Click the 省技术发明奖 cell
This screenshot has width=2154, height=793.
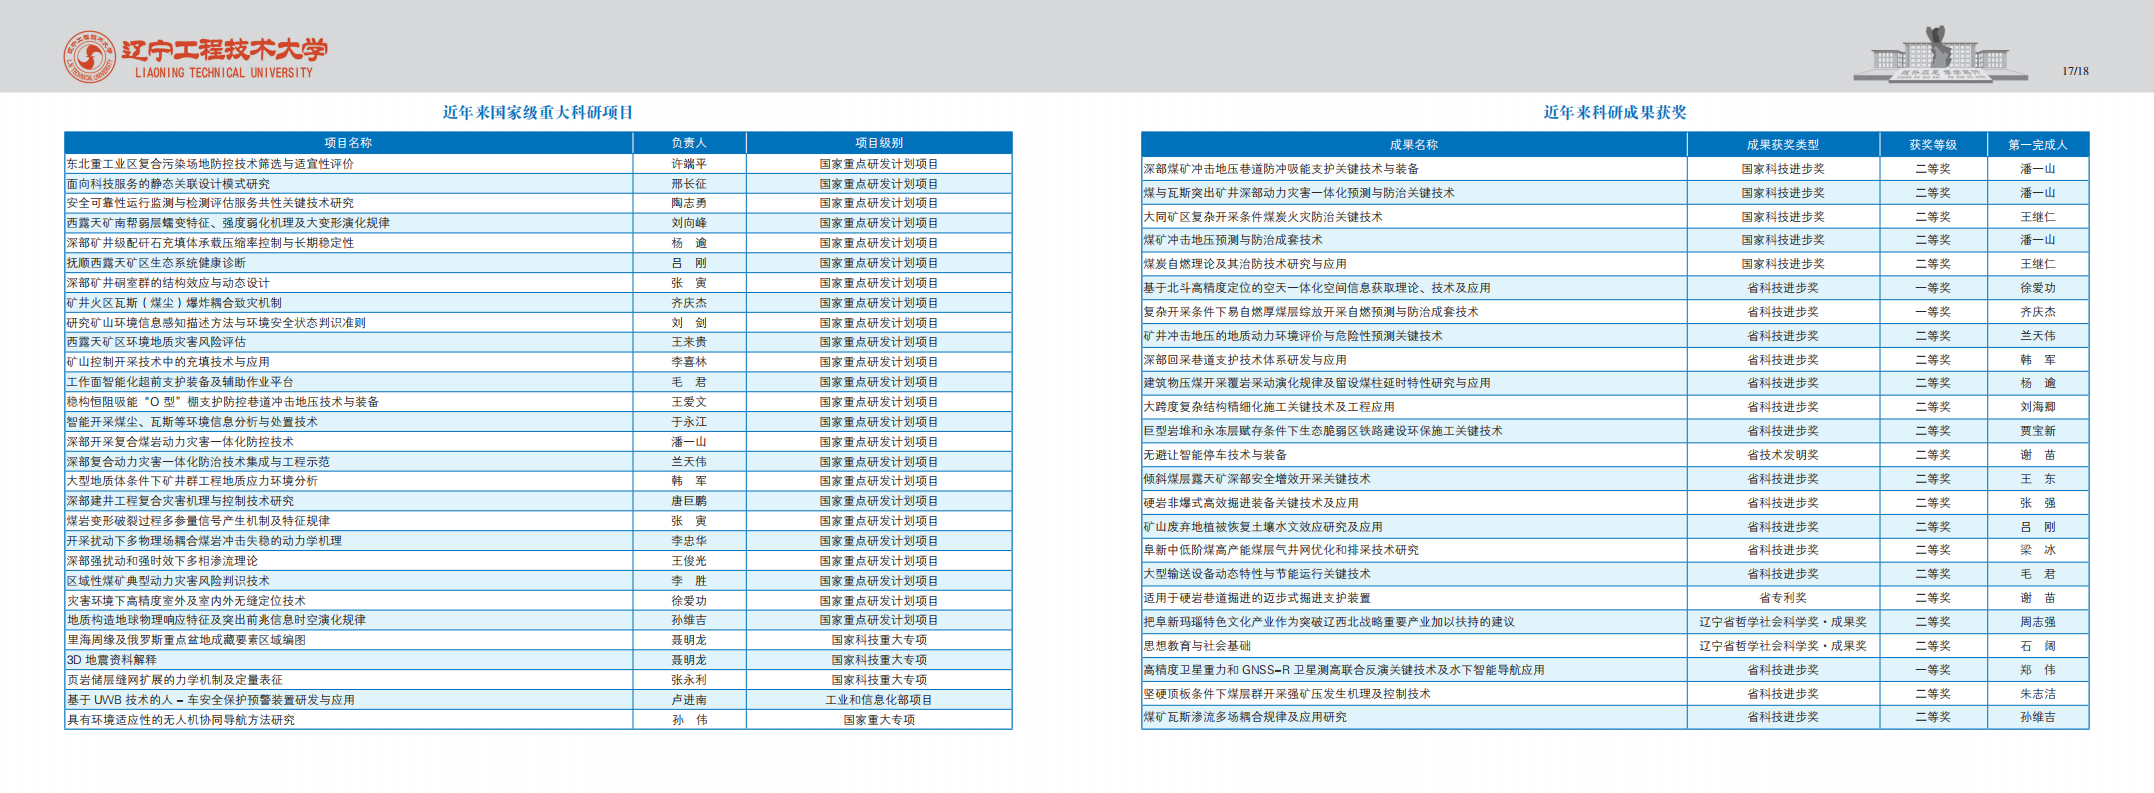click(1783, 455)
